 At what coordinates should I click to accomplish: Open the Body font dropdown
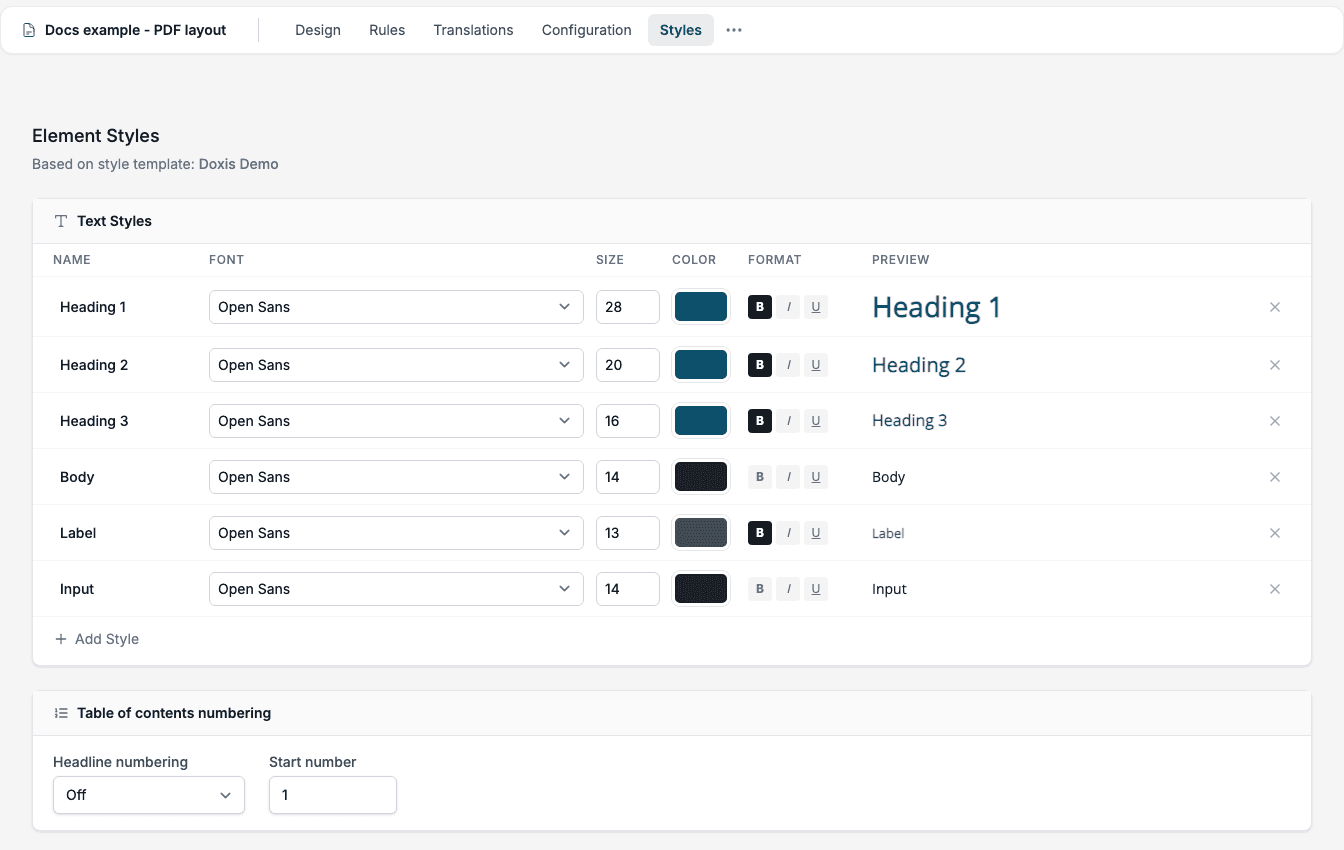(396, 477)
